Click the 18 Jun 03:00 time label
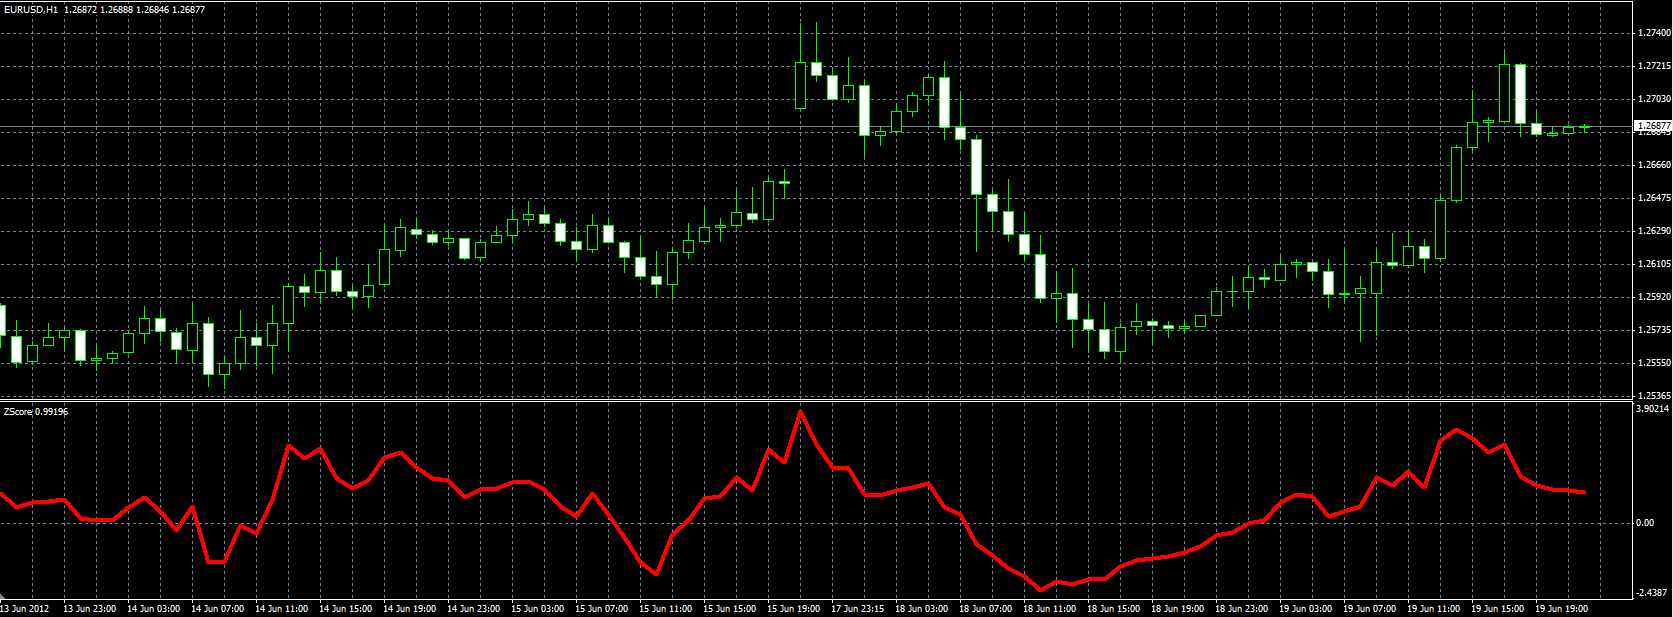 [x=921, y=609]
